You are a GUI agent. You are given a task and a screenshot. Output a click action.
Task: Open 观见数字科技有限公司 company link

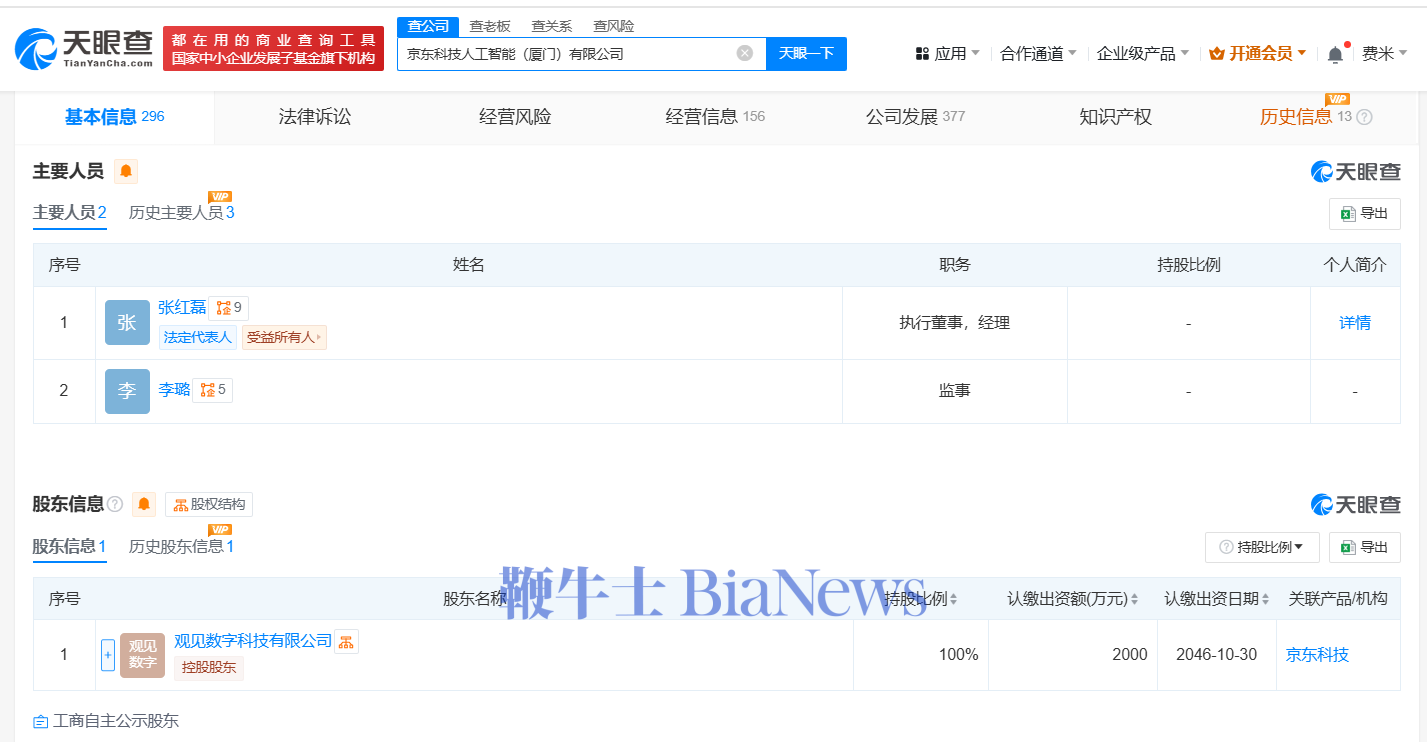(253, 641)
